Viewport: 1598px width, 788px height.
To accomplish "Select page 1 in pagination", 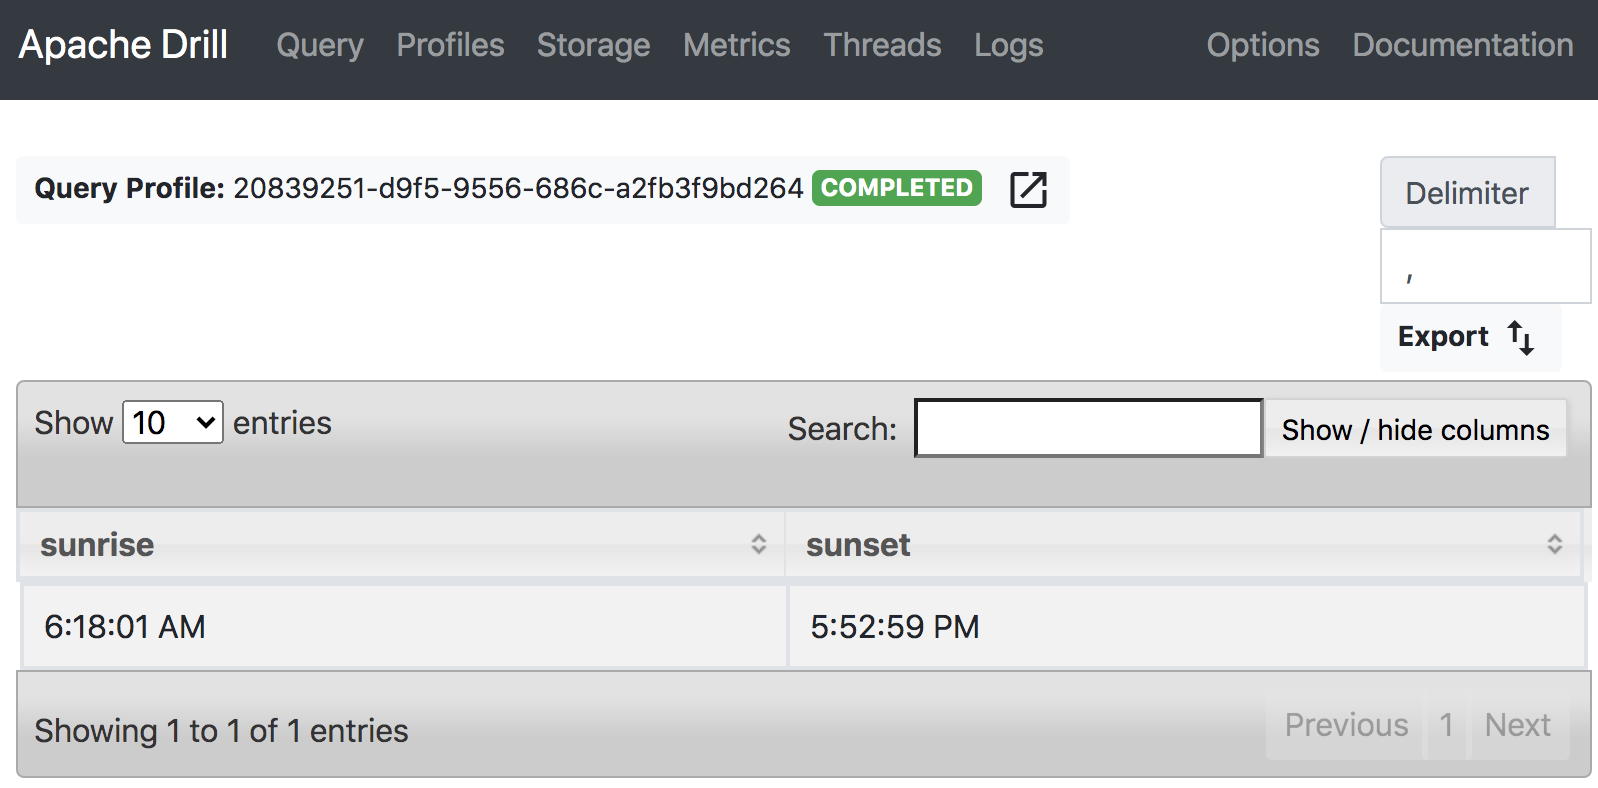I will click(x=1446, y=725).
